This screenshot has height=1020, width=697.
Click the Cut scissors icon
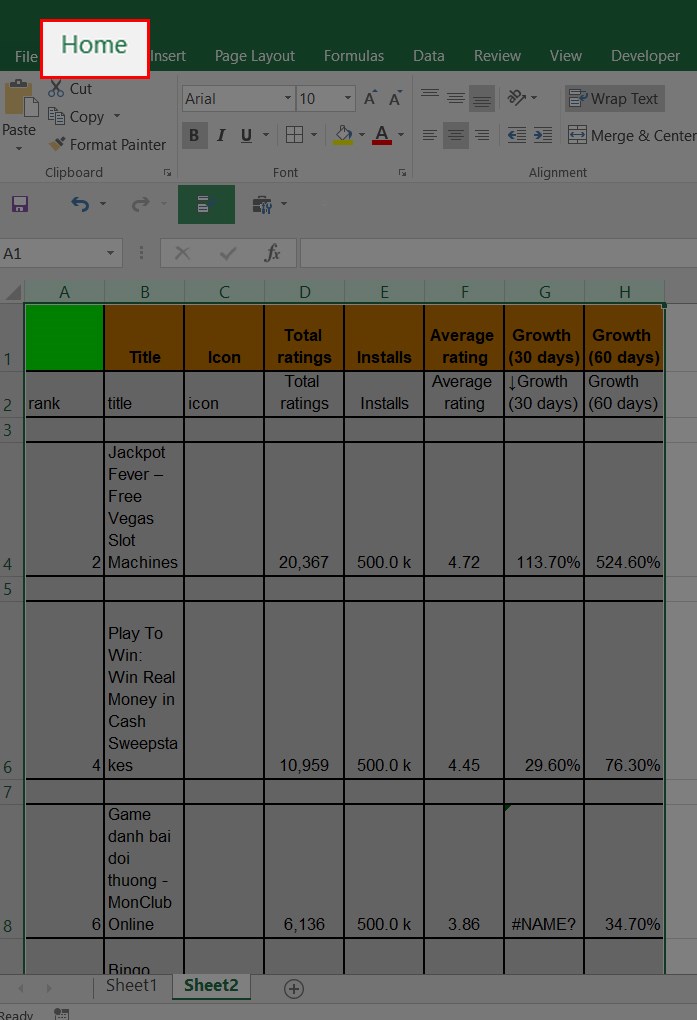click(x=56, y=88)
